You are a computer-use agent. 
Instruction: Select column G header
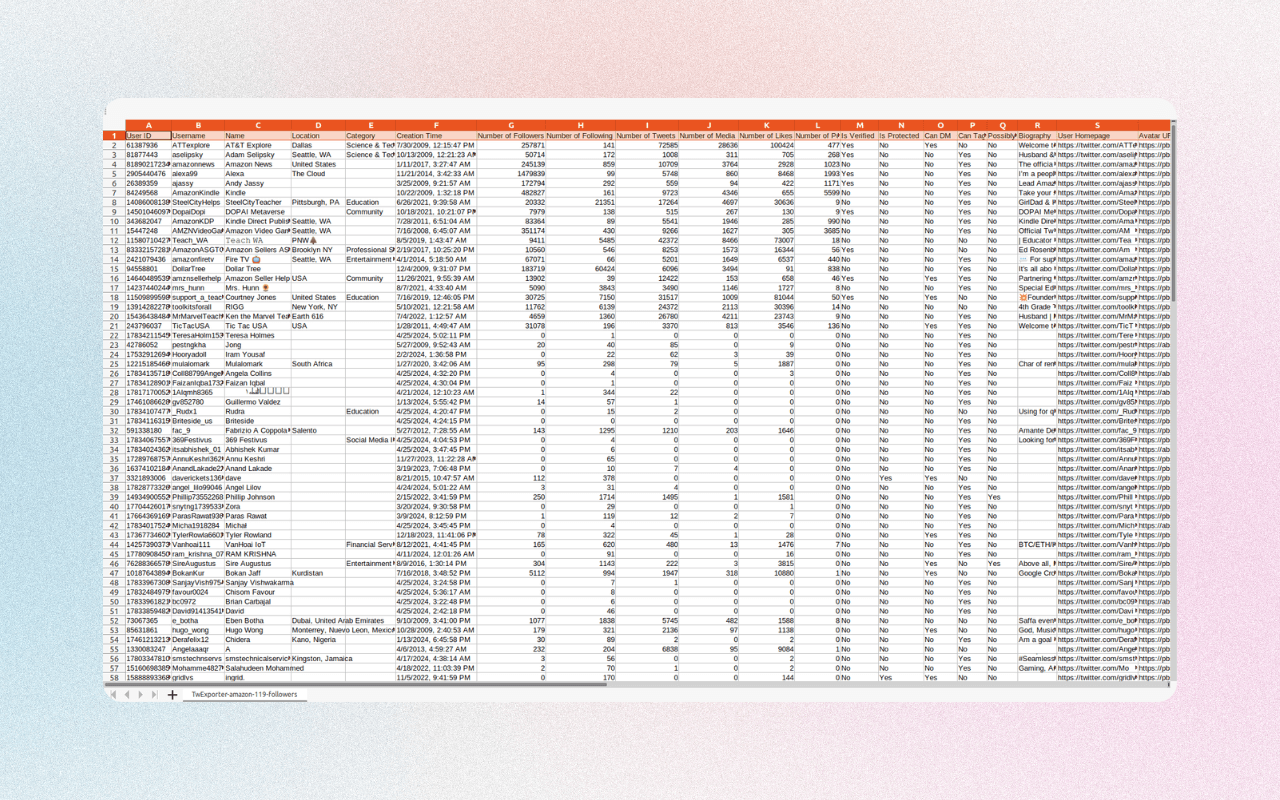510,126
